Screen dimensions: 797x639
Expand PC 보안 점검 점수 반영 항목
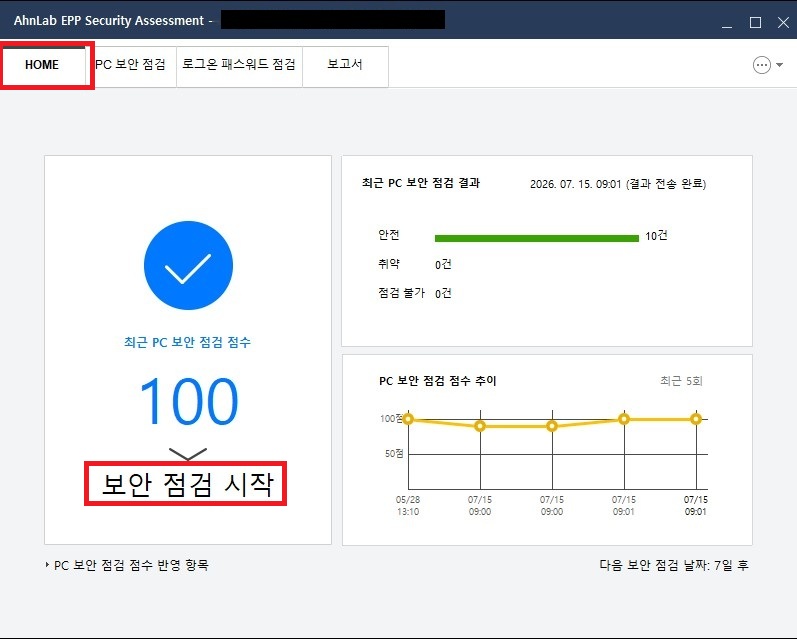point(127,565)
